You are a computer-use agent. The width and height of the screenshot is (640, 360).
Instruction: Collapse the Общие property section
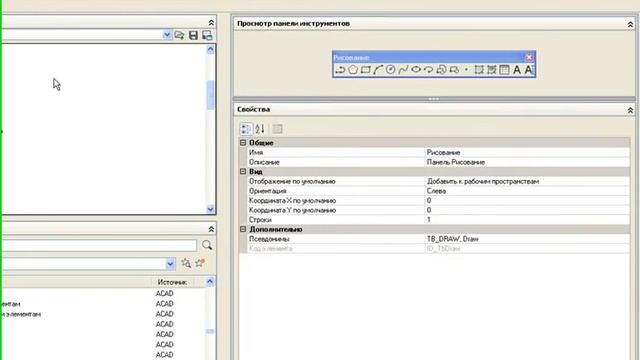pyautogui.click(x=243, y=143)
